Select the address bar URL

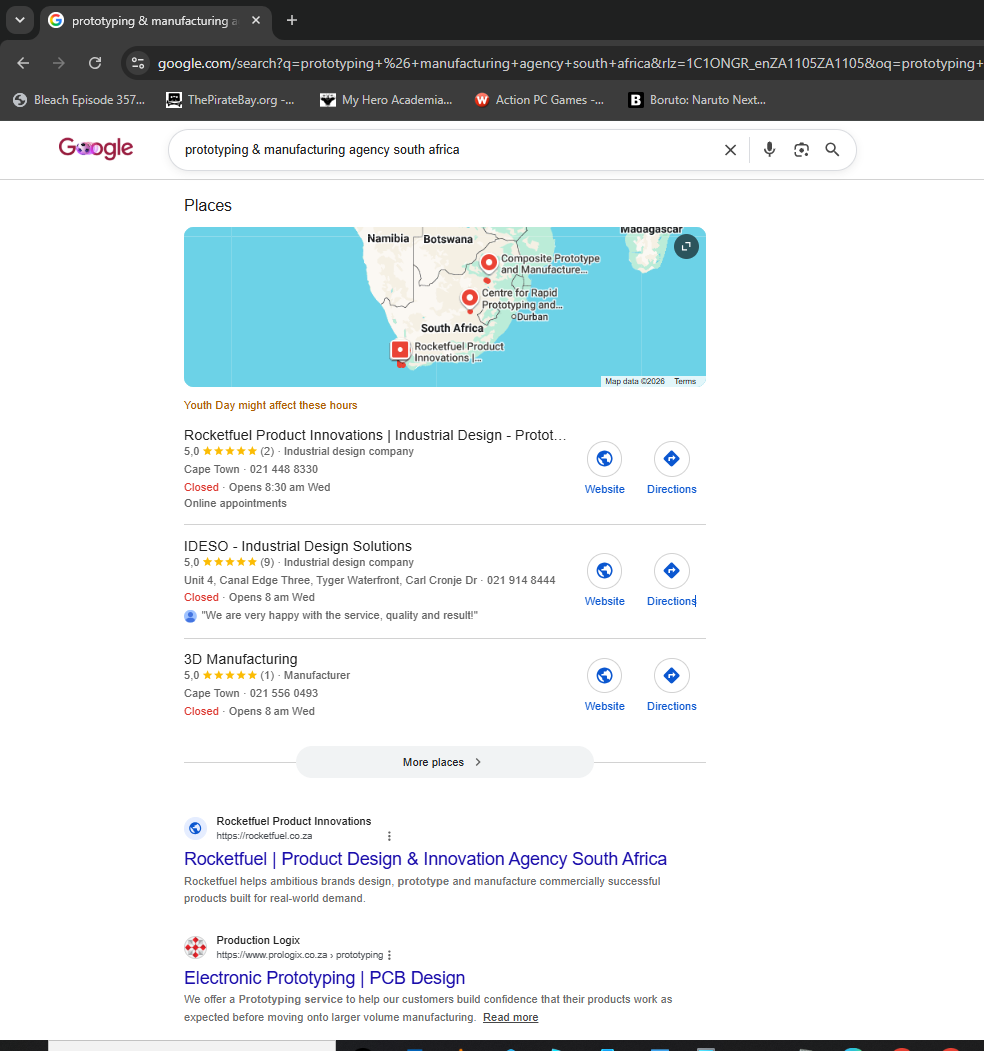coord(570,63)
